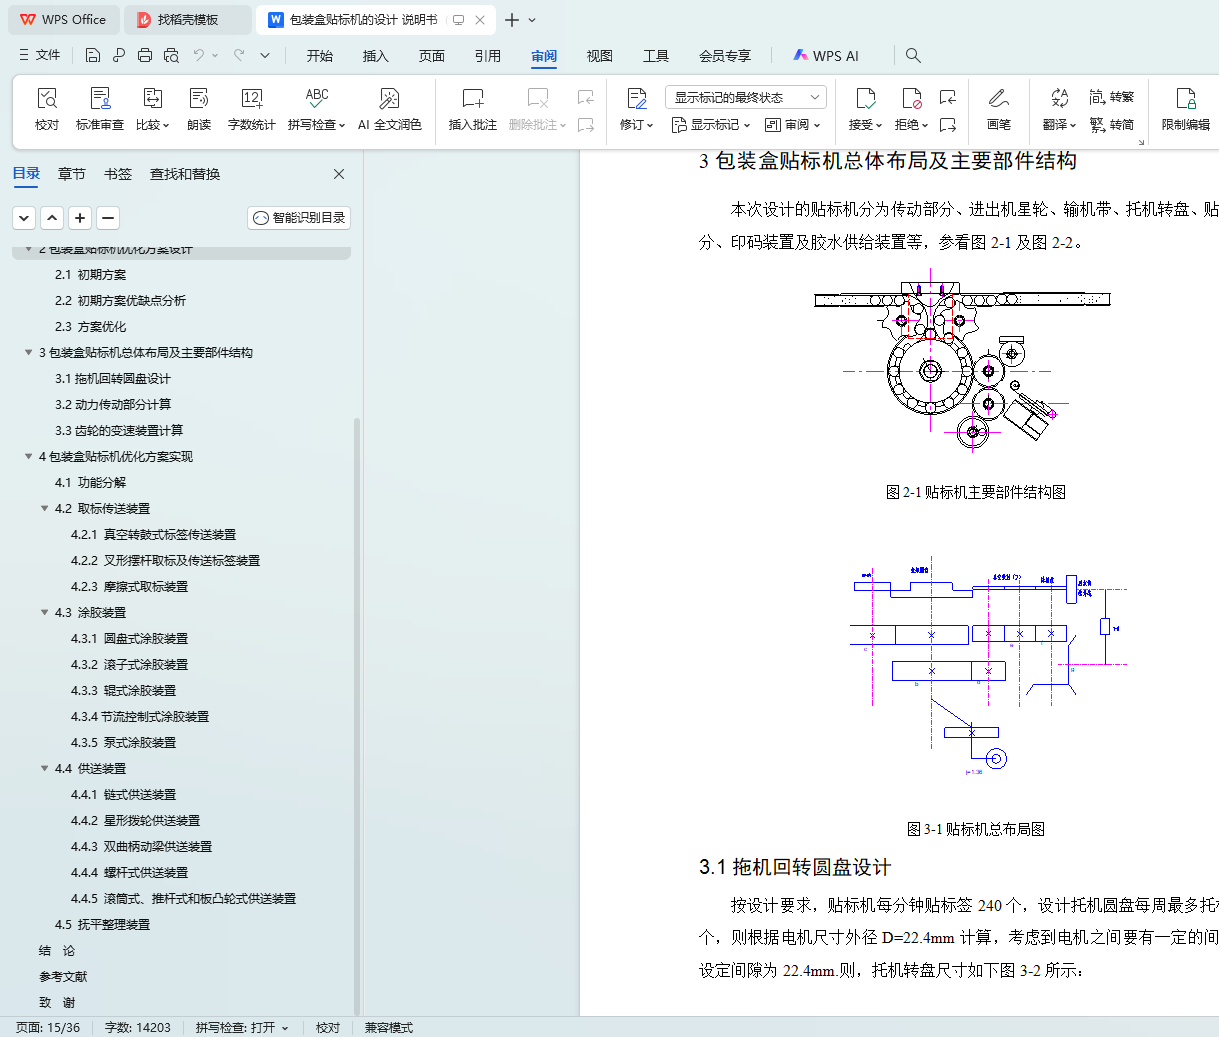Click the collapse-all up arrow button

pyautogui.click(x=52, y=218)
